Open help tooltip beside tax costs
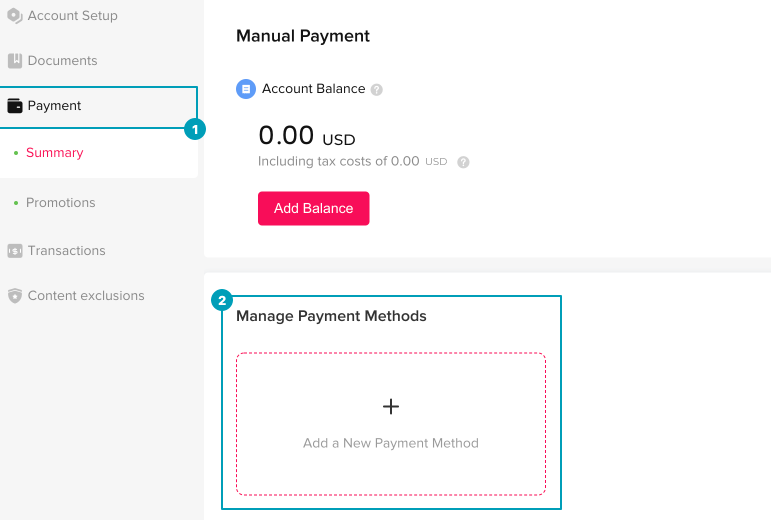 [463, 162]
